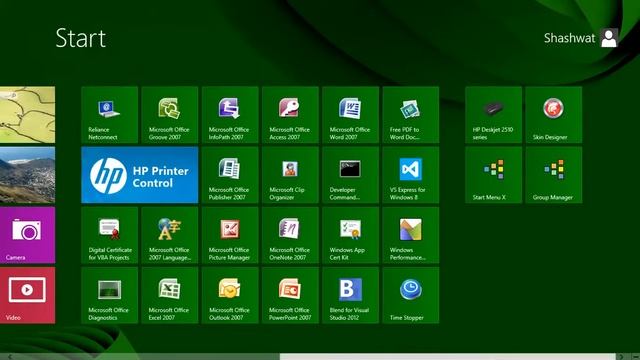
Task: Launch Windows App Cert Kit
Action: coord(350,235)
